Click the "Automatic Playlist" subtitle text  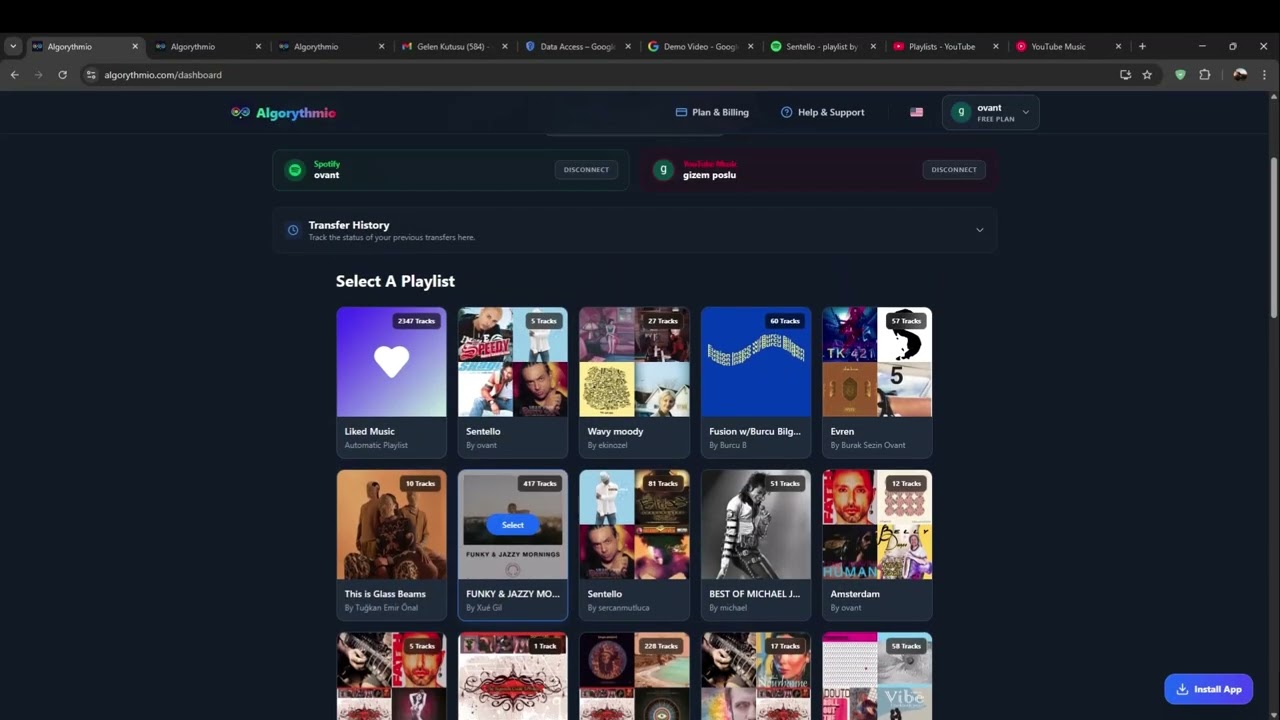pos(376,445)
